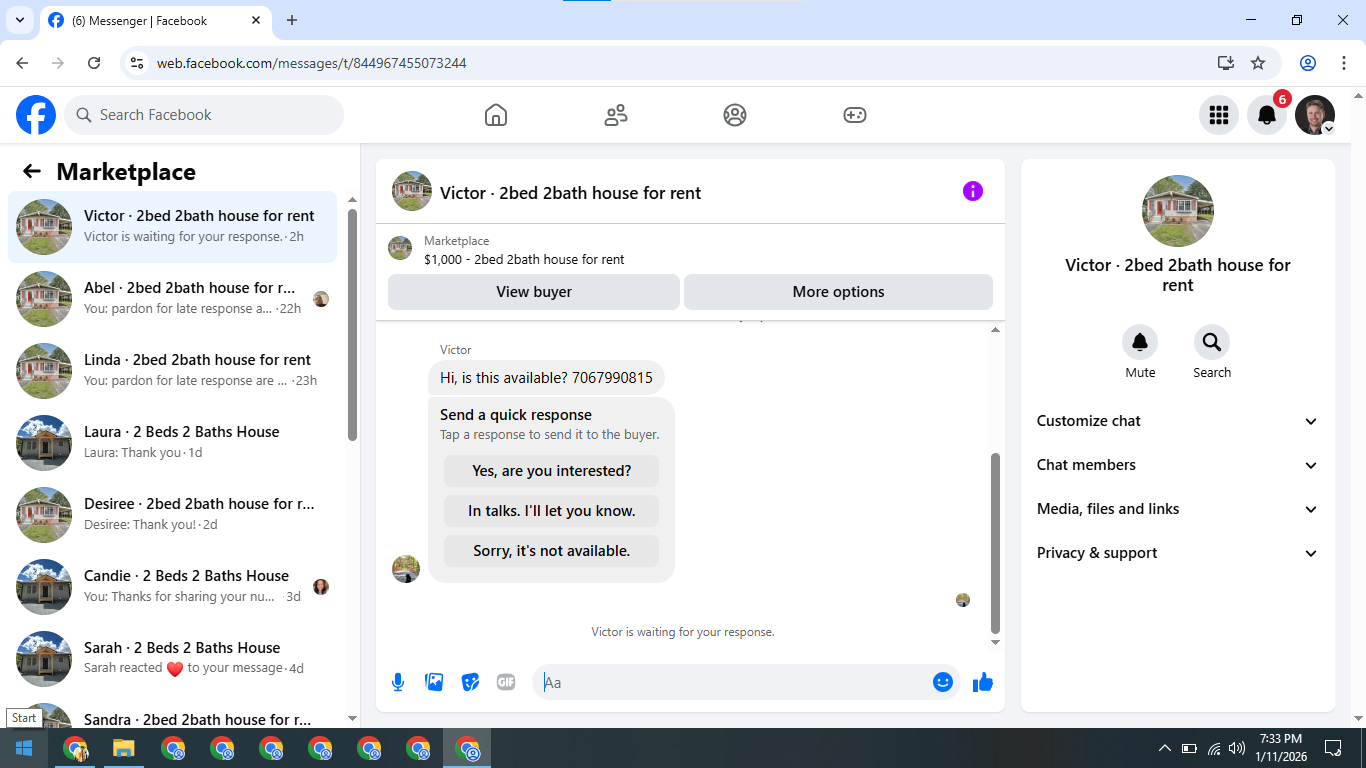Expand the Privacy & support section
The image size is (1366, 768).
(1178, 553)
